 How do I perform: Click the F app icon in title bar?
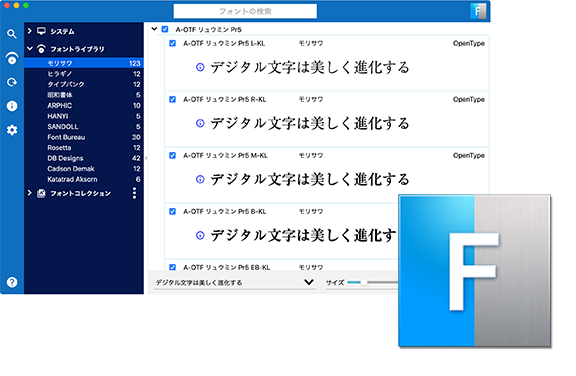(478, 11)
